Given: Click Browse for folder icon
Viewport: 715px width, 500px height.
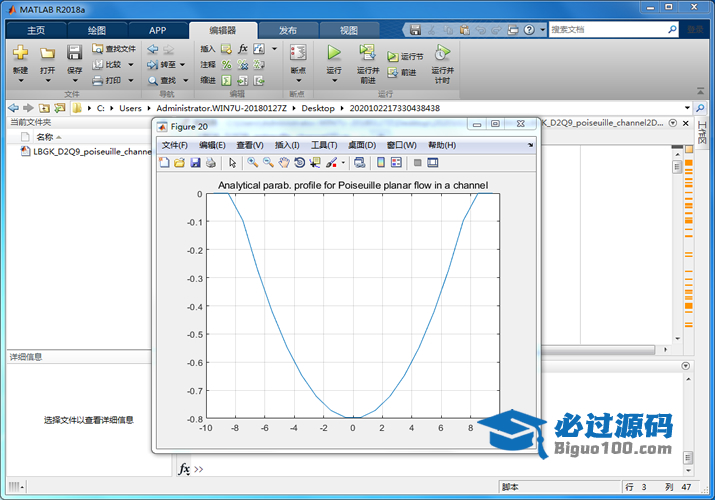Looking at the screenshot, I should [60, 108].
